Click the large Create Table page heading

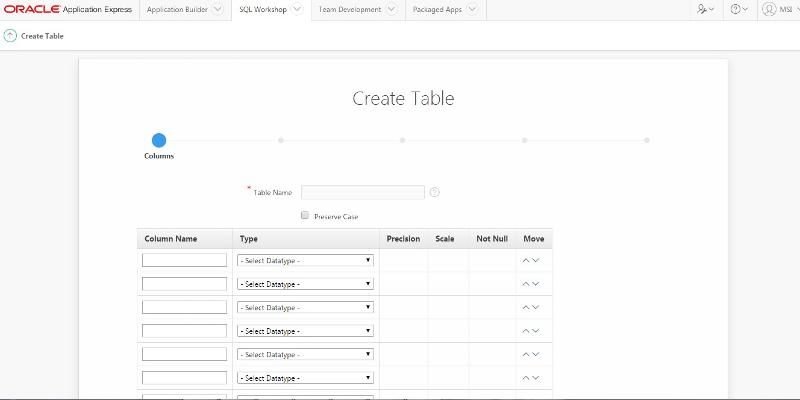coord(403,98)
